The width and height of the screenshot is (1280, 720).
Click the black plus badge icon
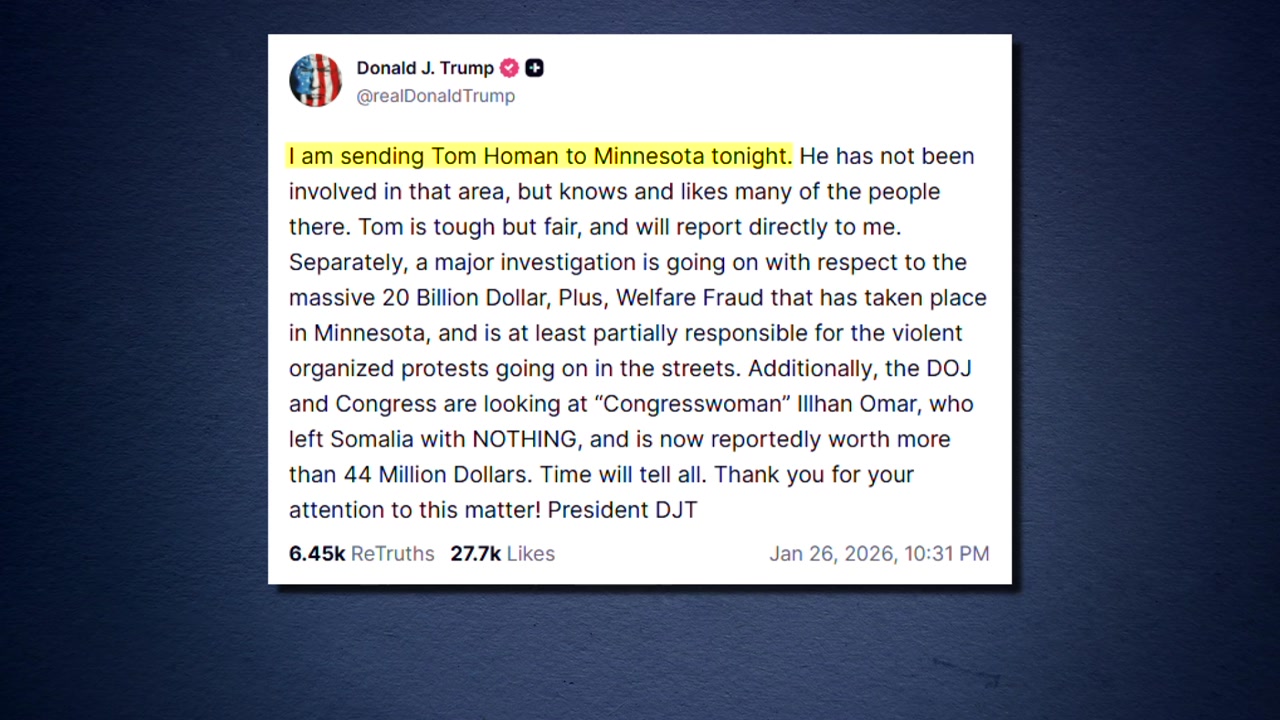click(535, 68)
